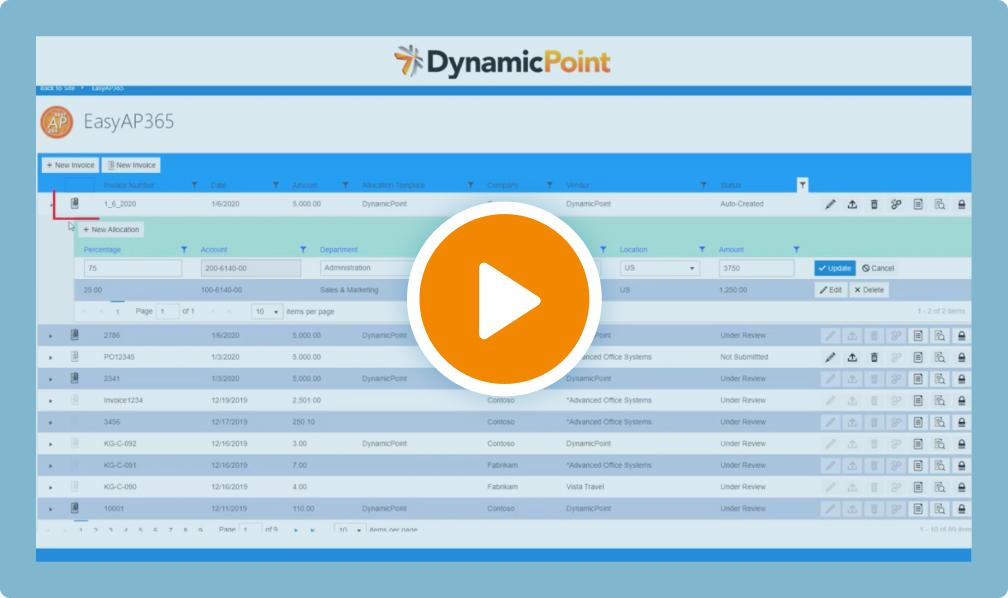Click the blue Update button
The width and height of the screenshot is (1008, 598).
coord(834,268)
